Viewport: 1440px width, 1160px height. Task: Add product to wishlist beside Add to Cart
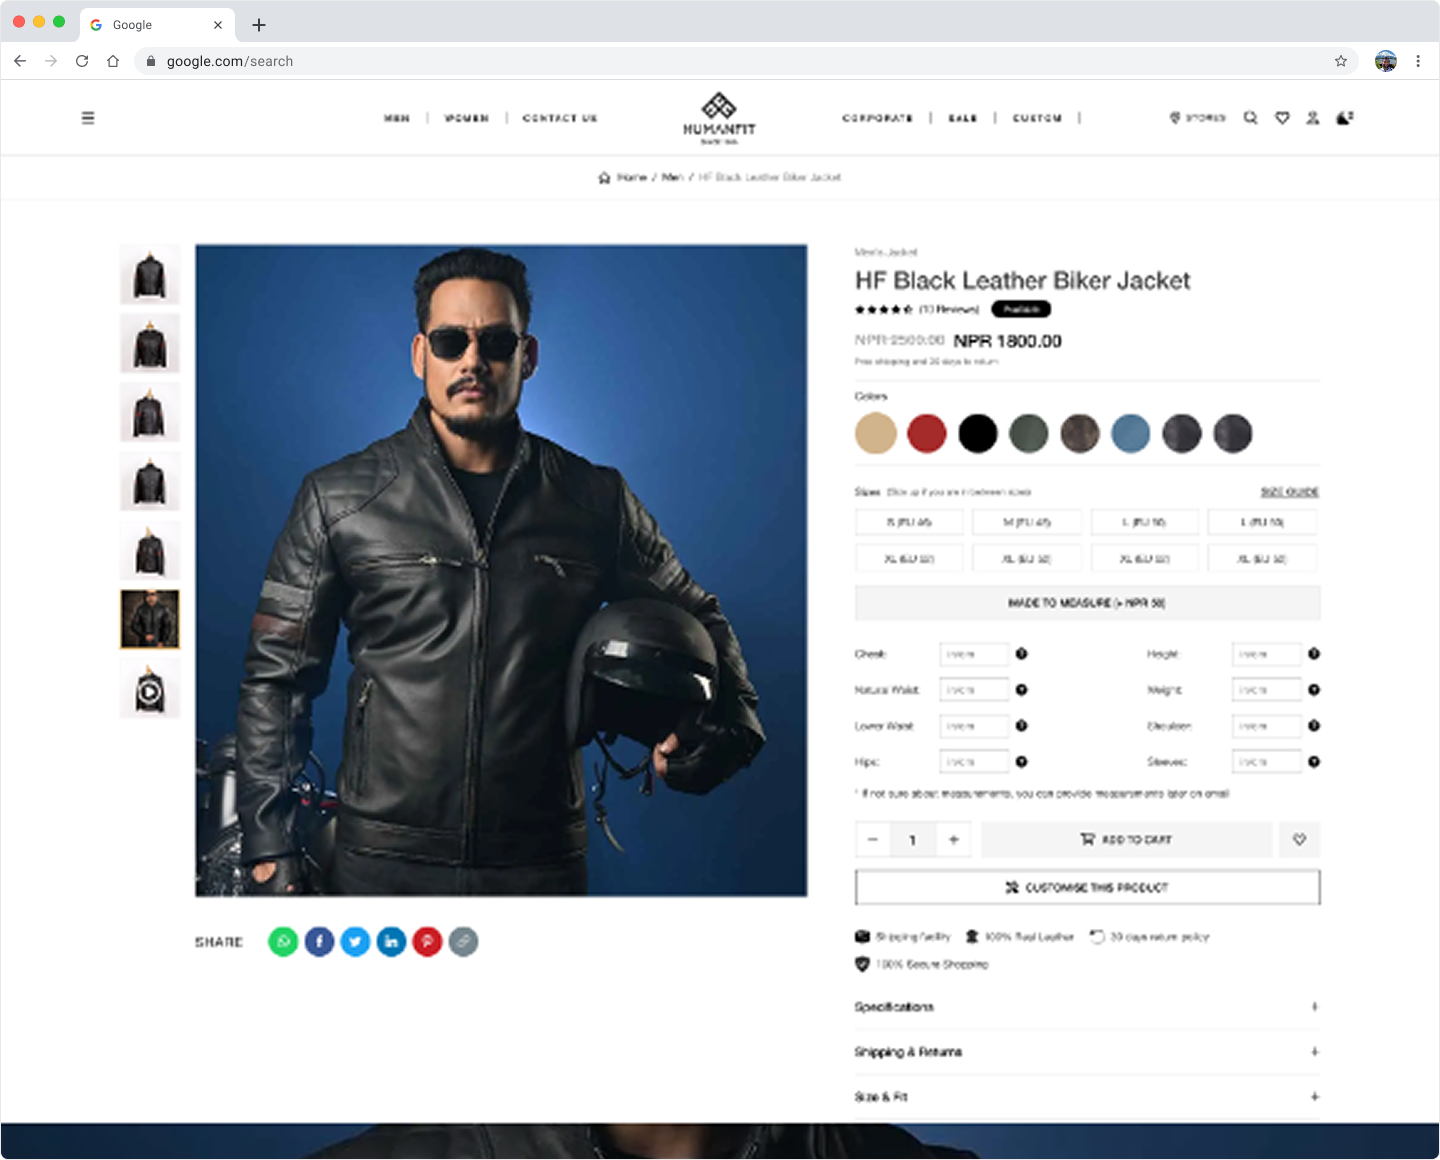(1299, 840)
